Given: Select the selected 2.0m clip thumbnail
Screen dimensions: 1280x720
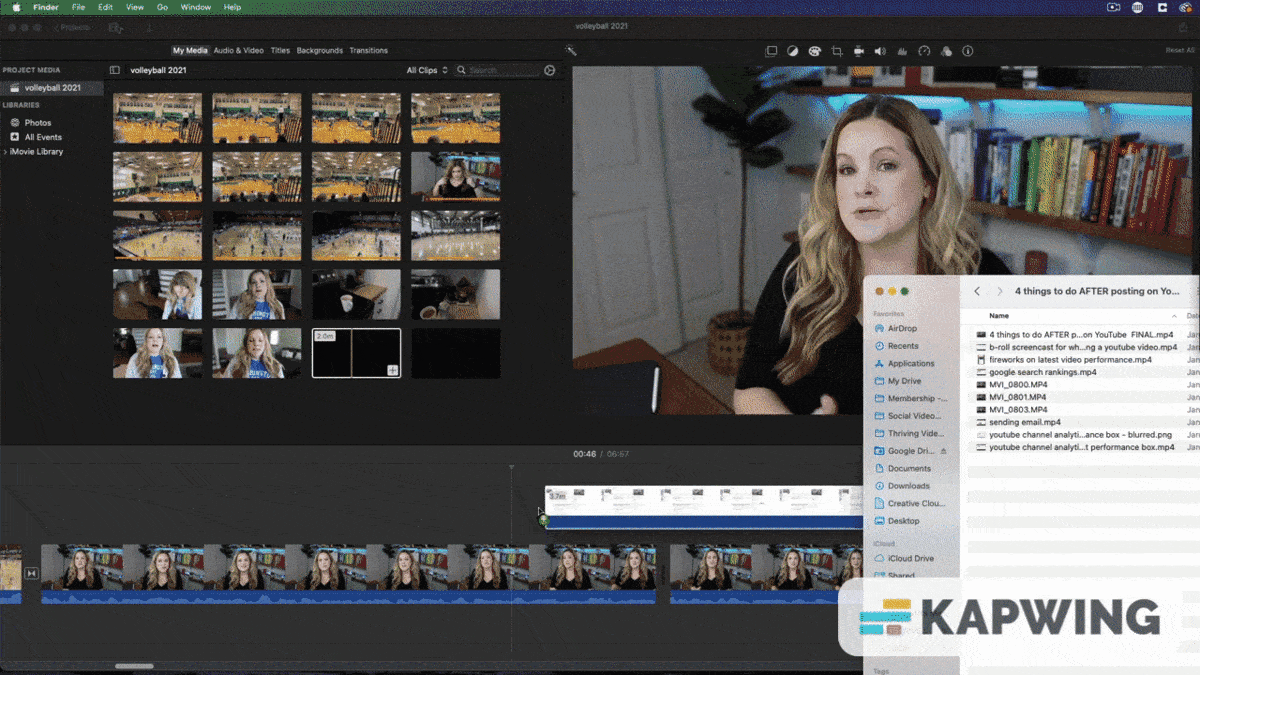Looking at the screenshot, I should (x=356, y=353).
